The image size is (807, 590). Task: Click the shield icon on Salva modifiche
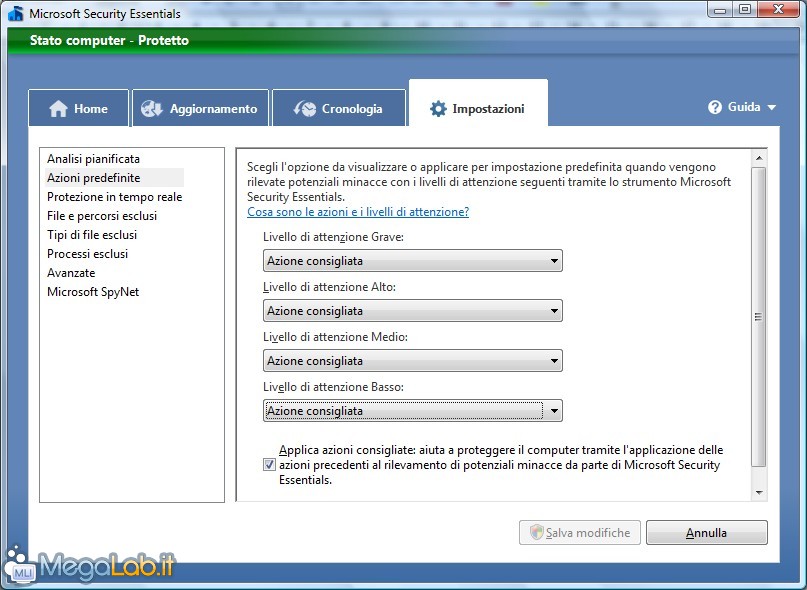click(x=537, y=532)
